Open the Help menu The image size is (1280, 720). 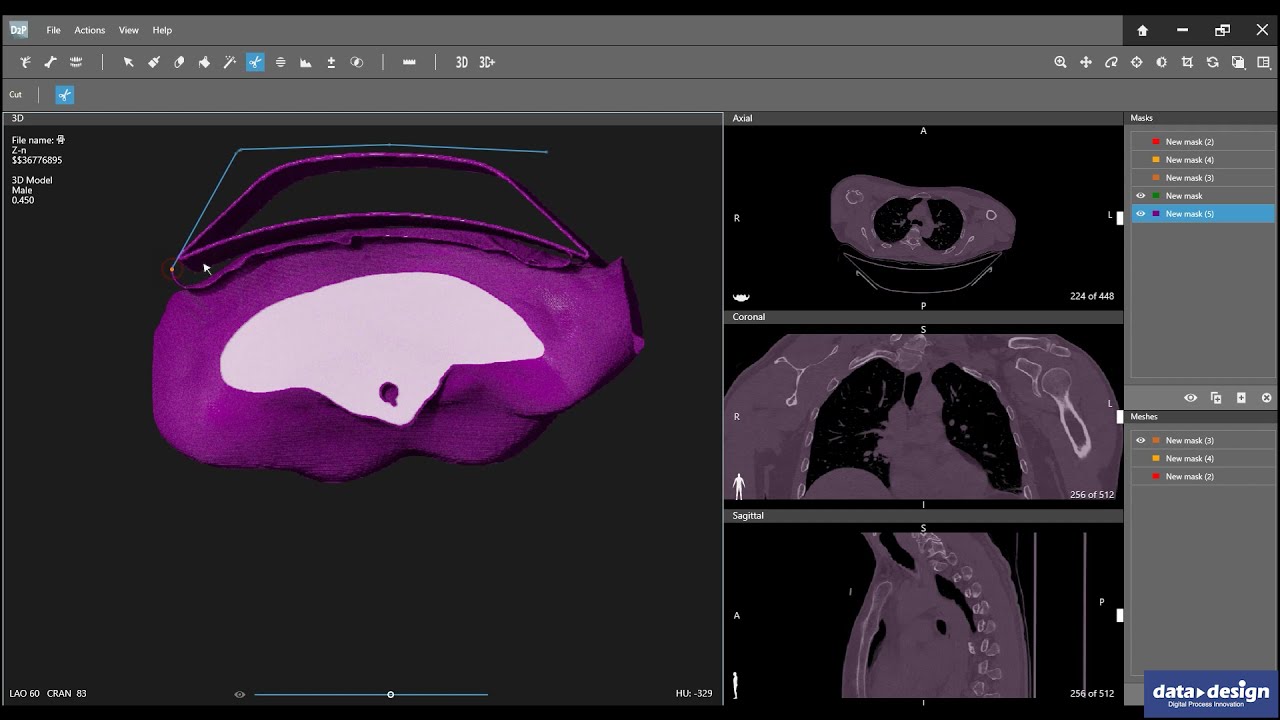[x=162, y=30]
